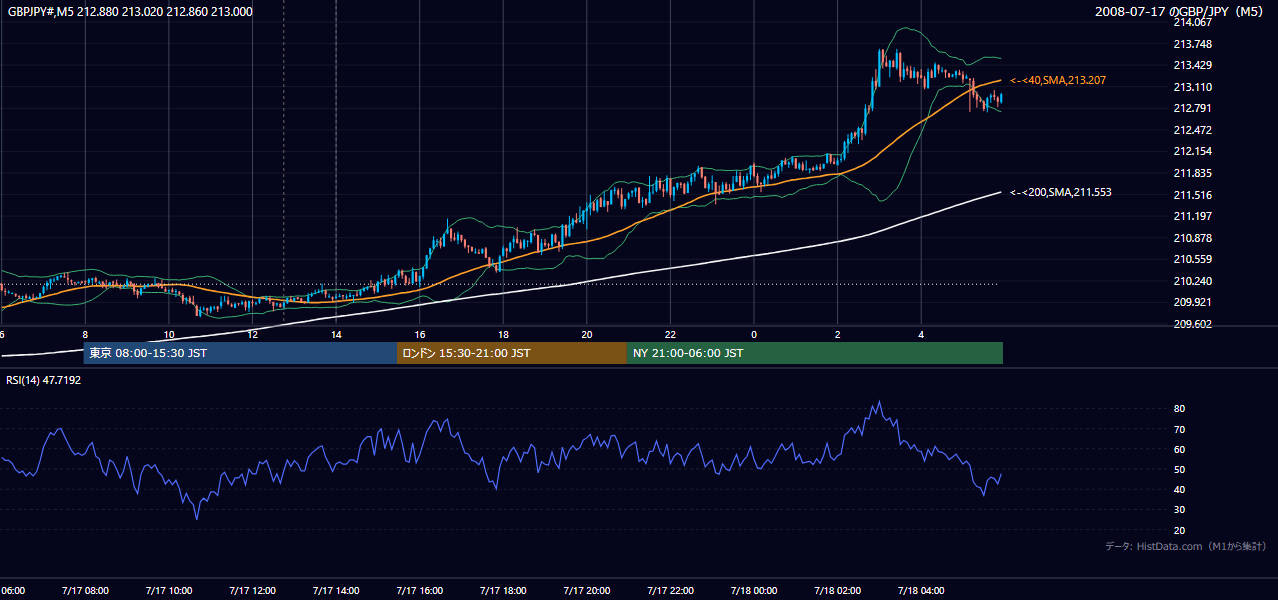The height and width of the screenshot is (600, 1278).
Task: Click price level 213.110 on the axis
Action: coord(1191,87)
